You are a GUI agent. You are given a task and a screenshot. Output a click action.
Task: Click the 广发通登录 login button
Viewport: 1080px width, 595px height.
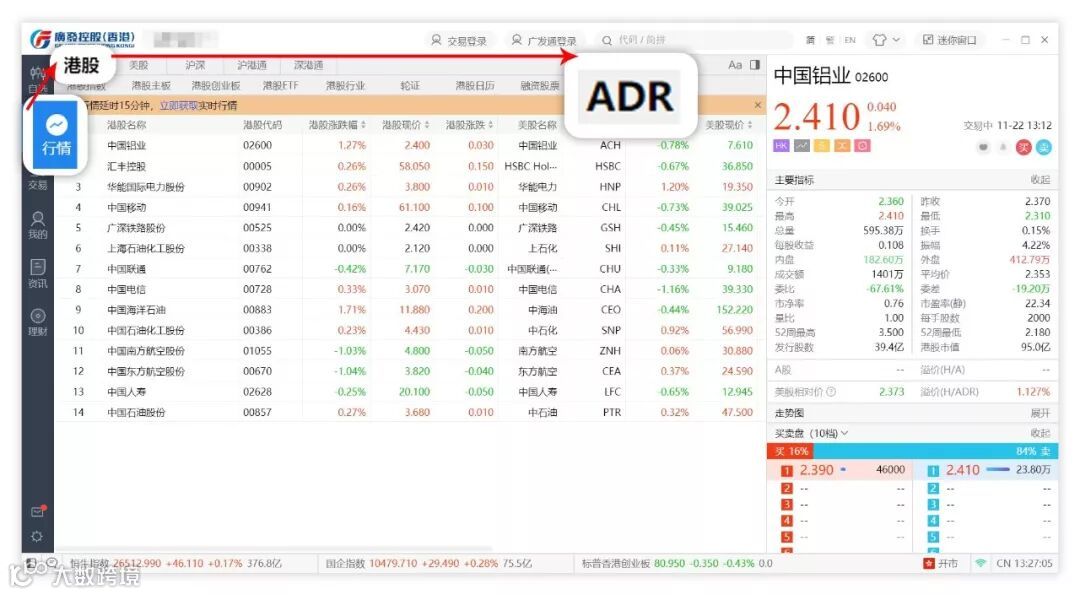[544, 41]
